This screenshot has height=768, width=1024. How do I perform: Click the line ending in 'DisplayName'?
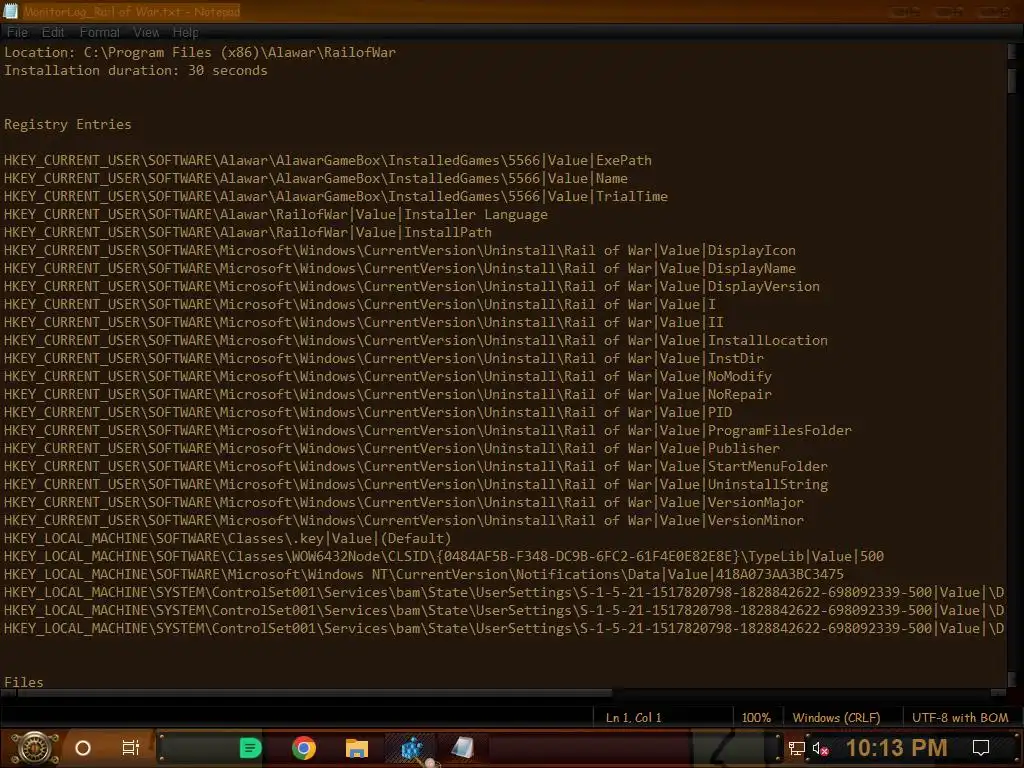tap(400, 268)
